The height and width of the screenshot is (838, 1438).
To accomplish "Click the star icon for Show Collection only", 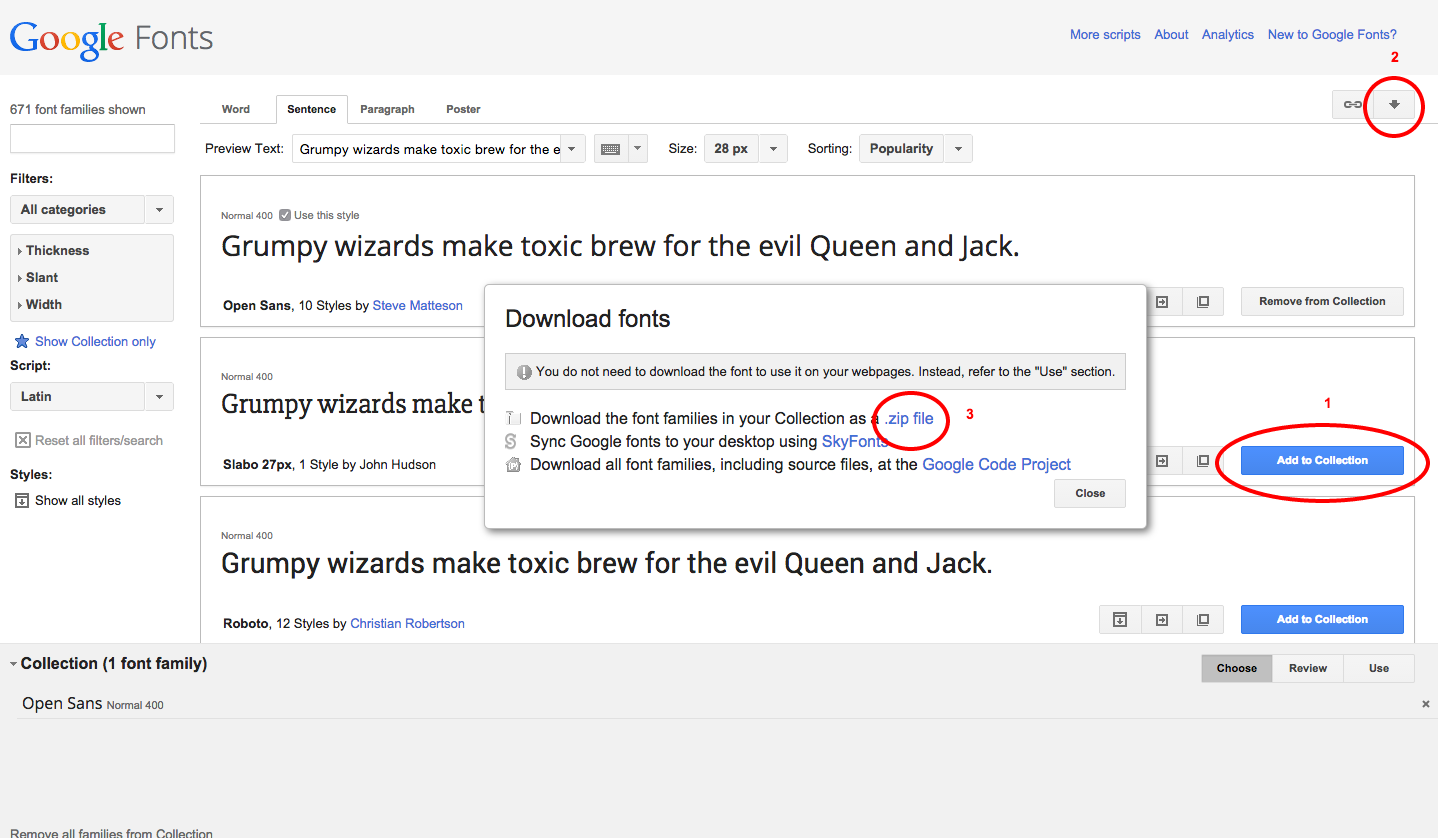I will 22,341.
